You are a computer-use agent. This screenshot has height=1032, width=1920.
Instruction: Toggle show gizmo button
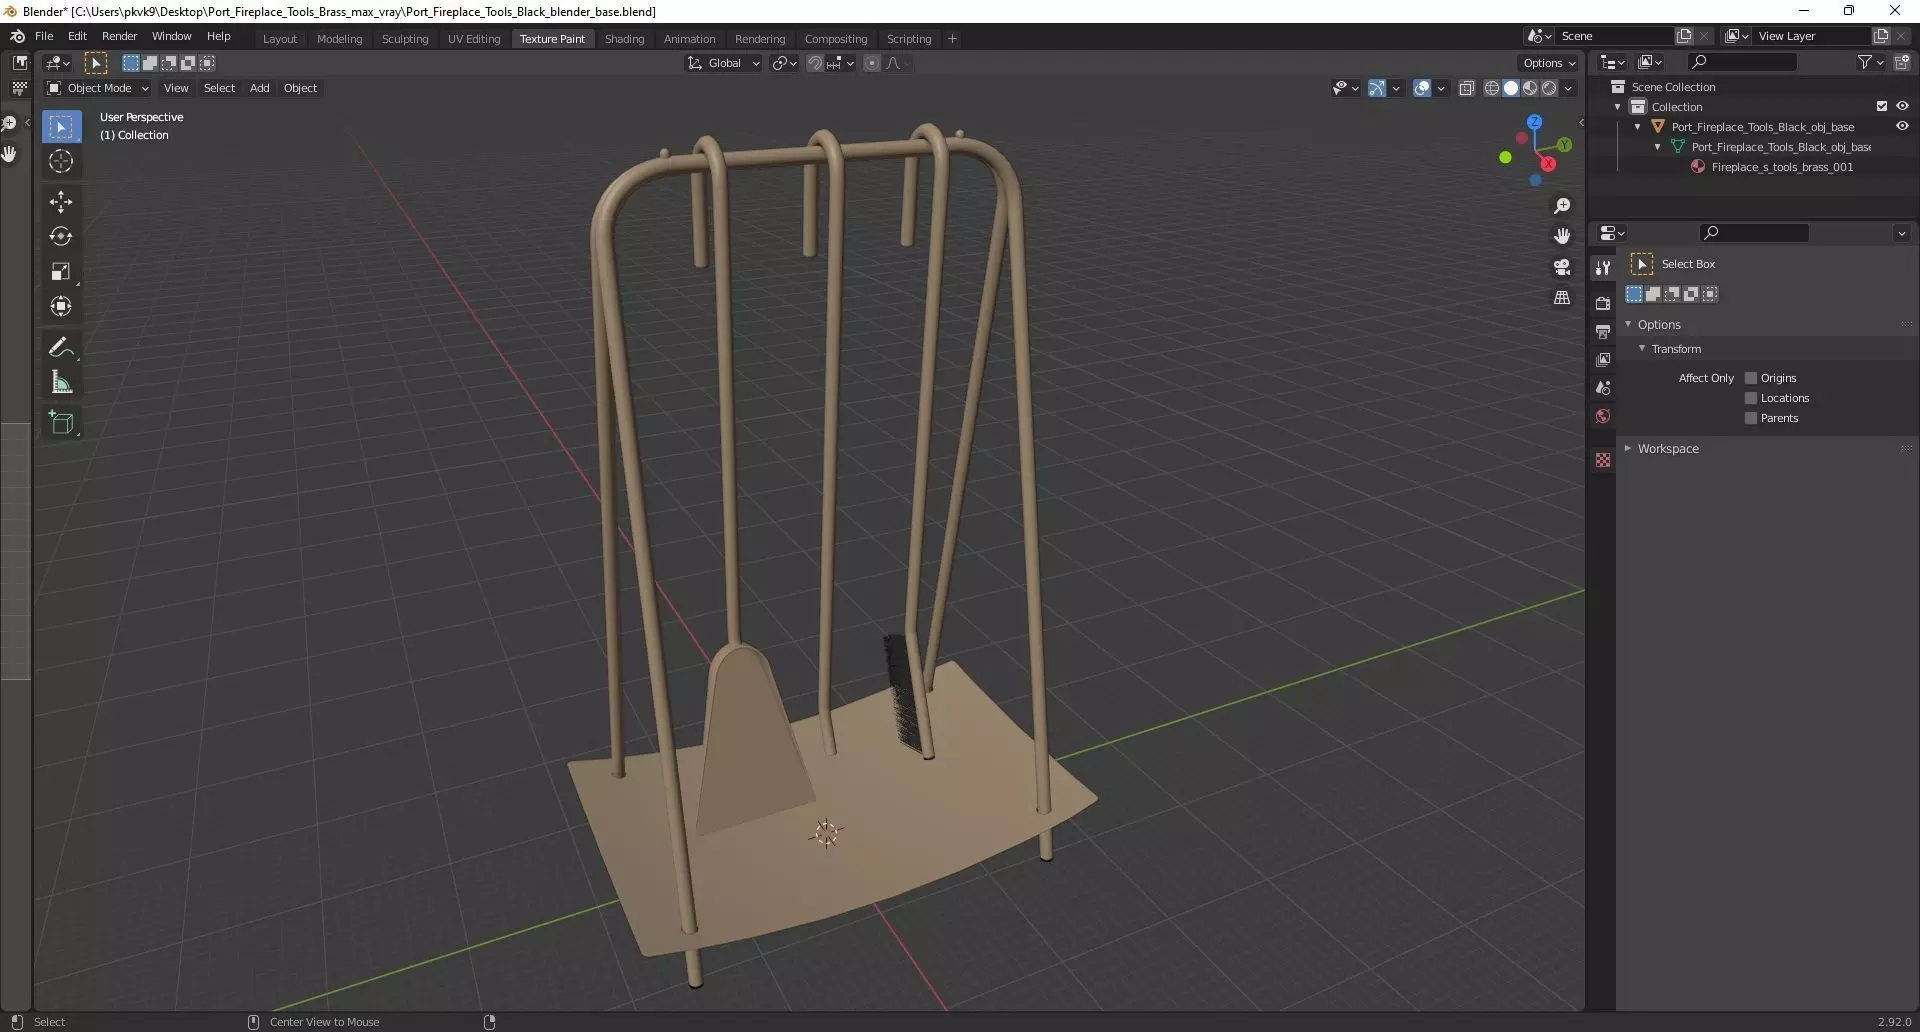[x=1377, y=88]
